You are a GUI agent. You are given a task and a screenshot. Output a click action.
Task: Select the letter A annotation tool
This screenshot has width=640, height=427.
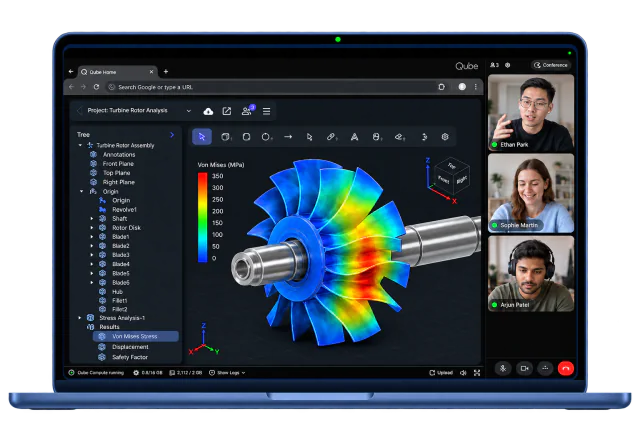pyautogui.click(x=354, y=137)
